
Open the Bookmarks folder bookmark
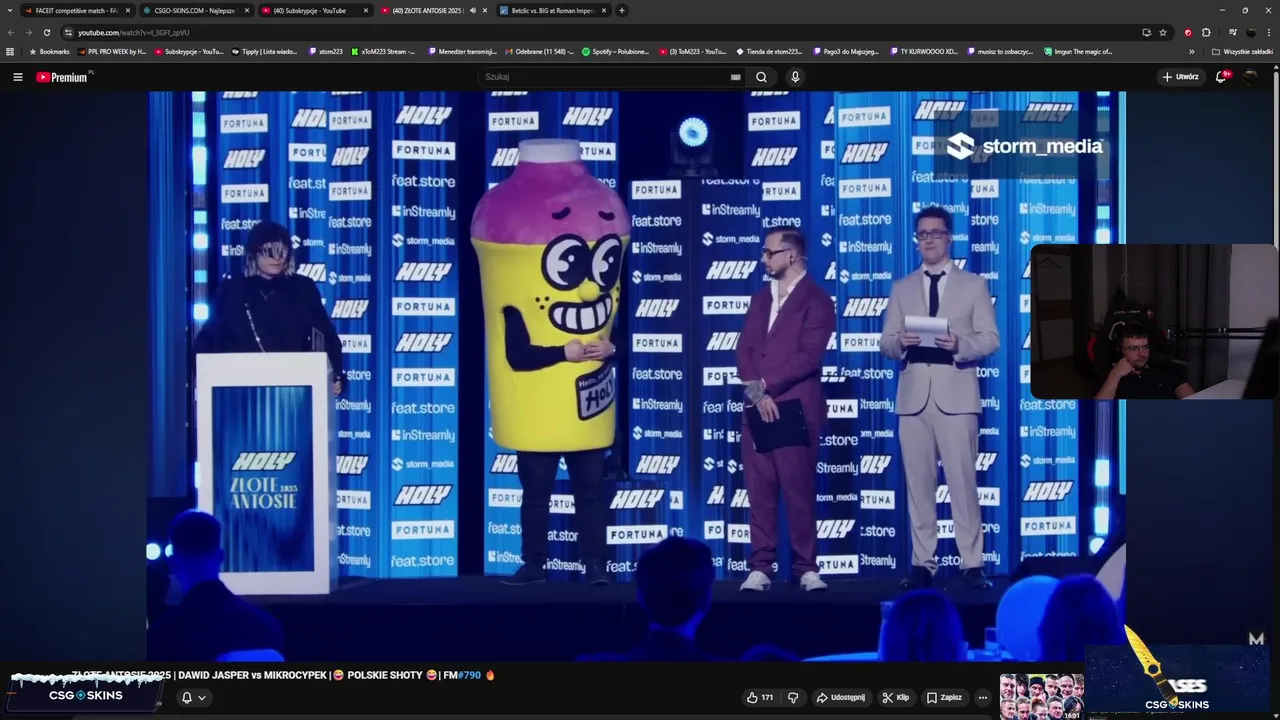click(x=49, y=51)
